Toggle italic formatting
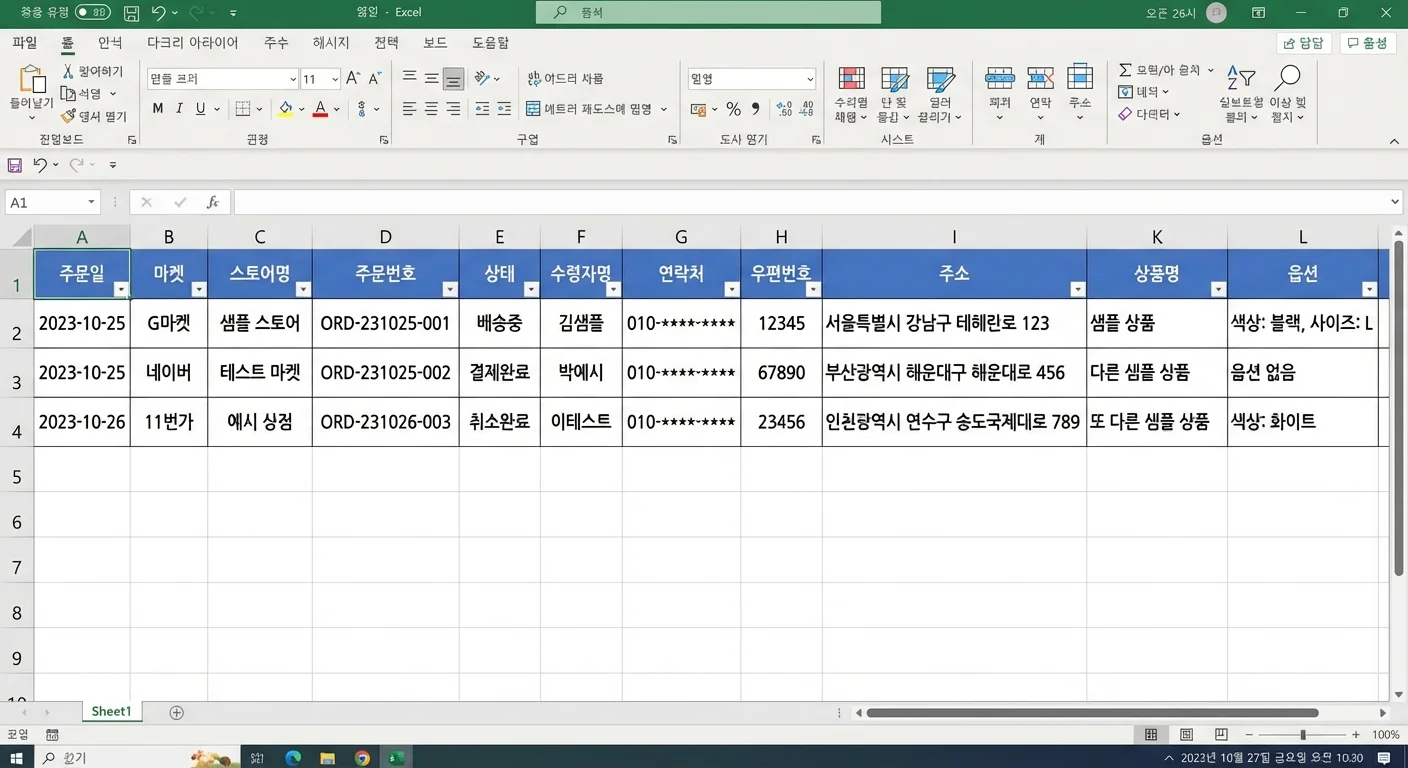Screen dimensions: 1408x768 pos(180,108)
